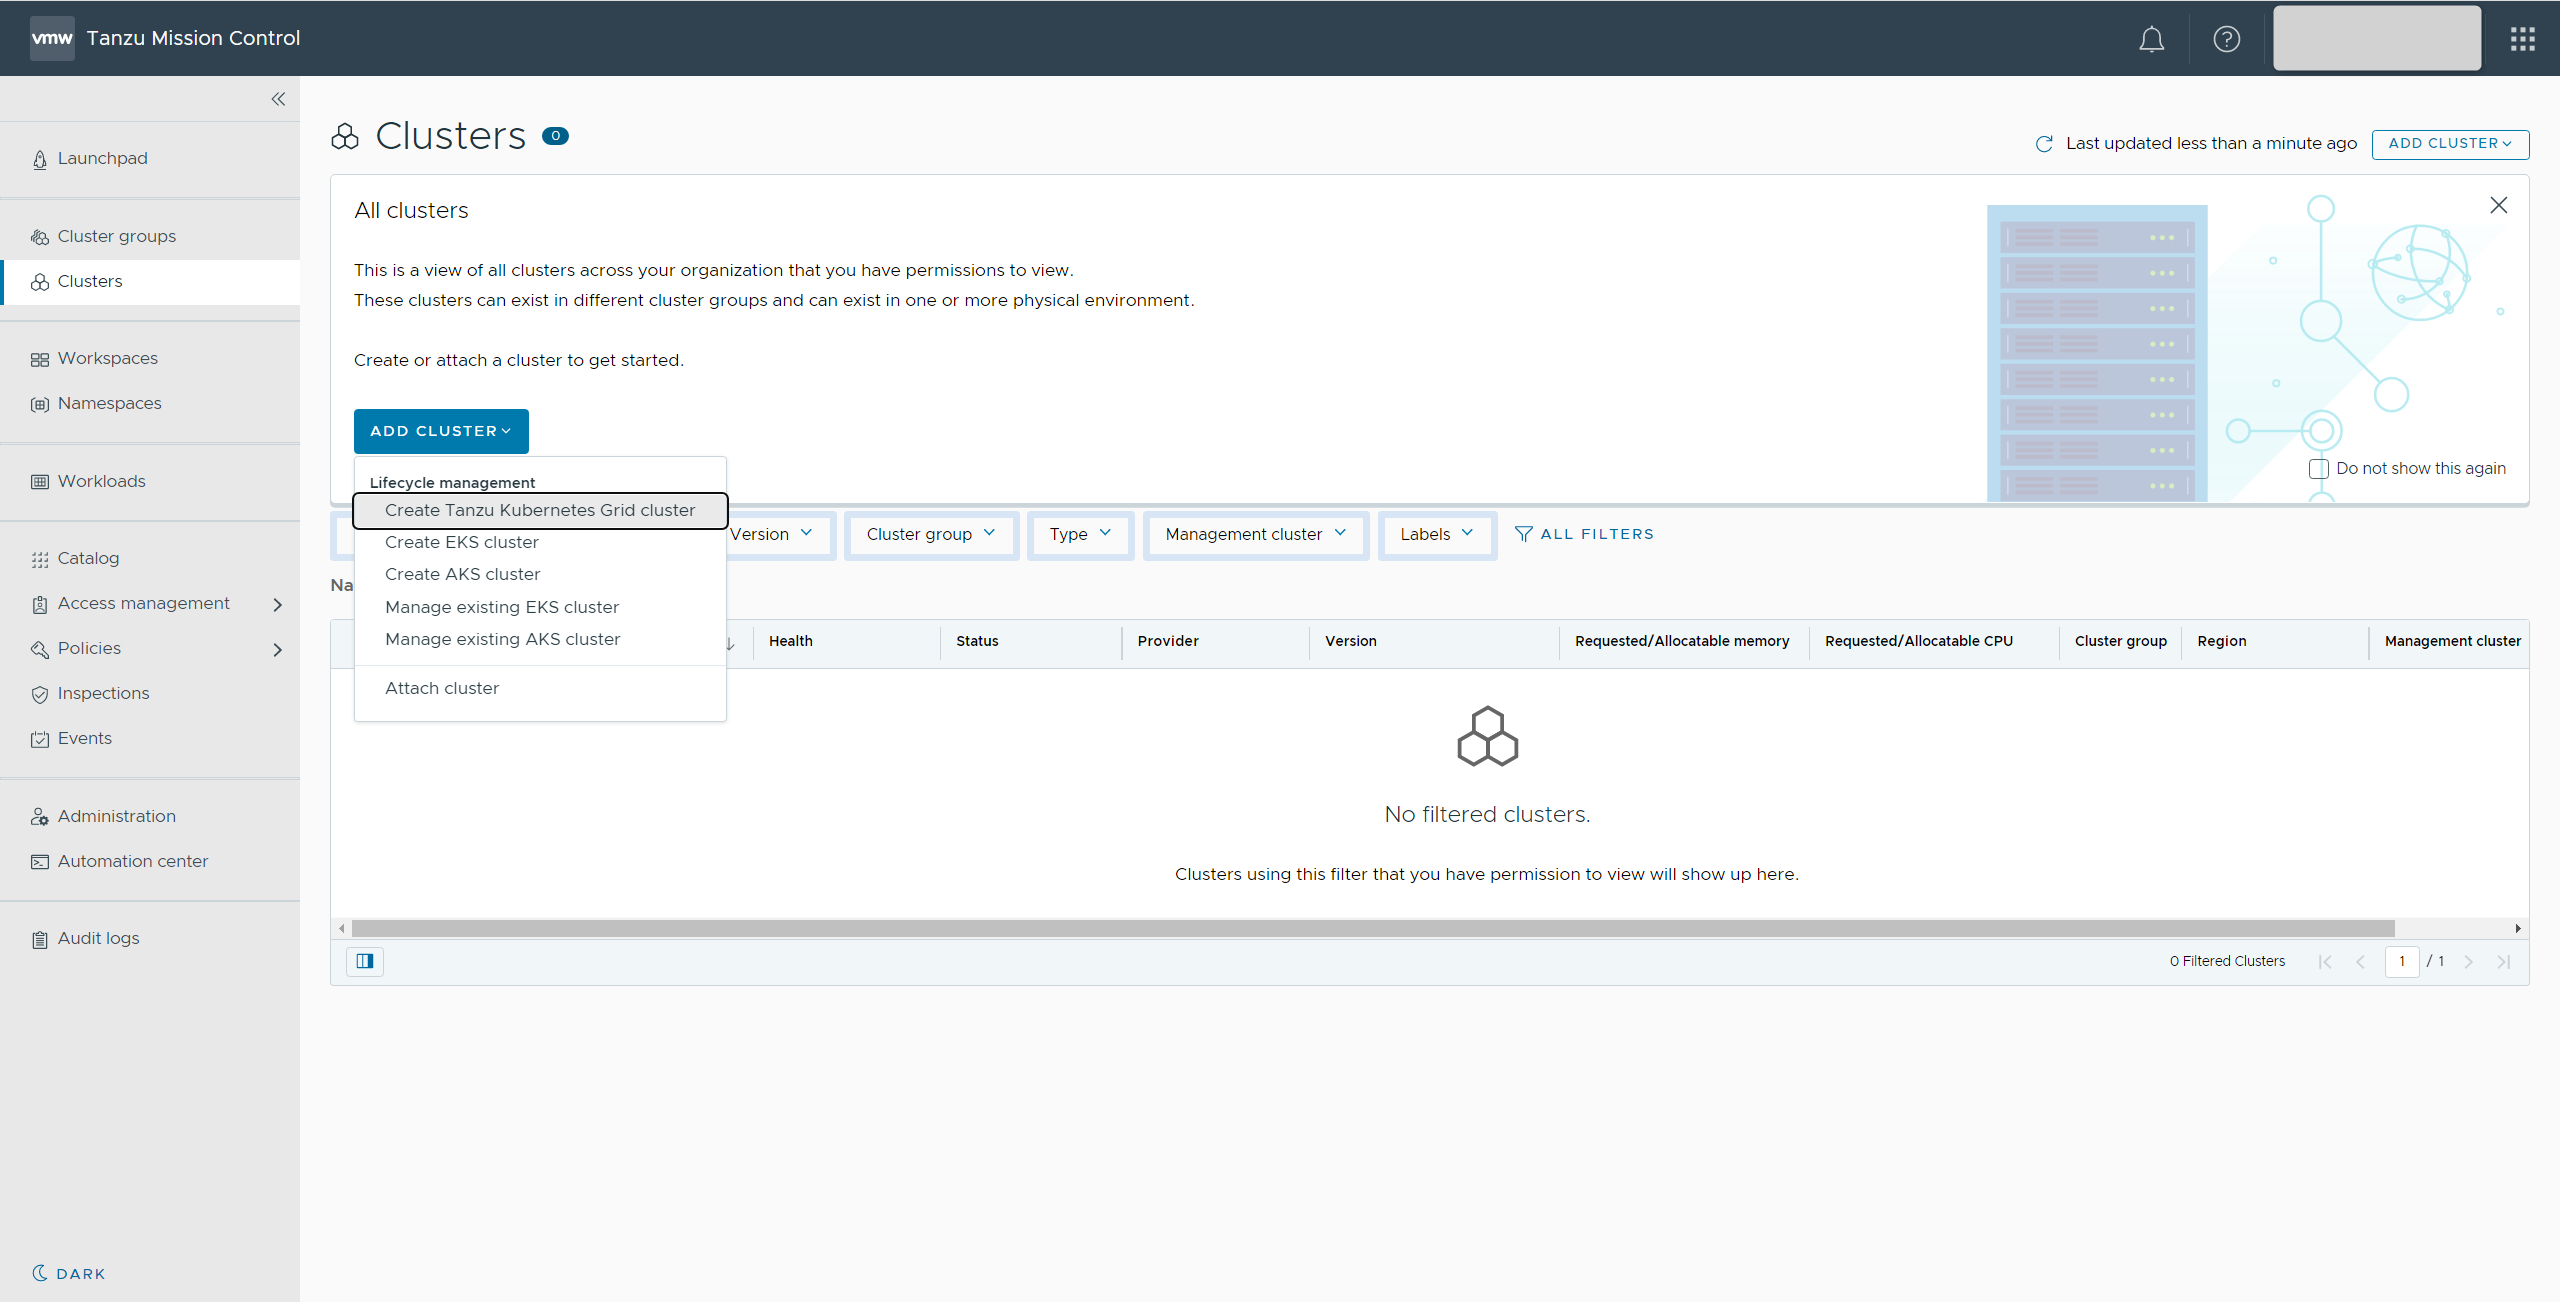Click the page number input field
This screenshot has height=1302, width=2560.
(2401, 961)
